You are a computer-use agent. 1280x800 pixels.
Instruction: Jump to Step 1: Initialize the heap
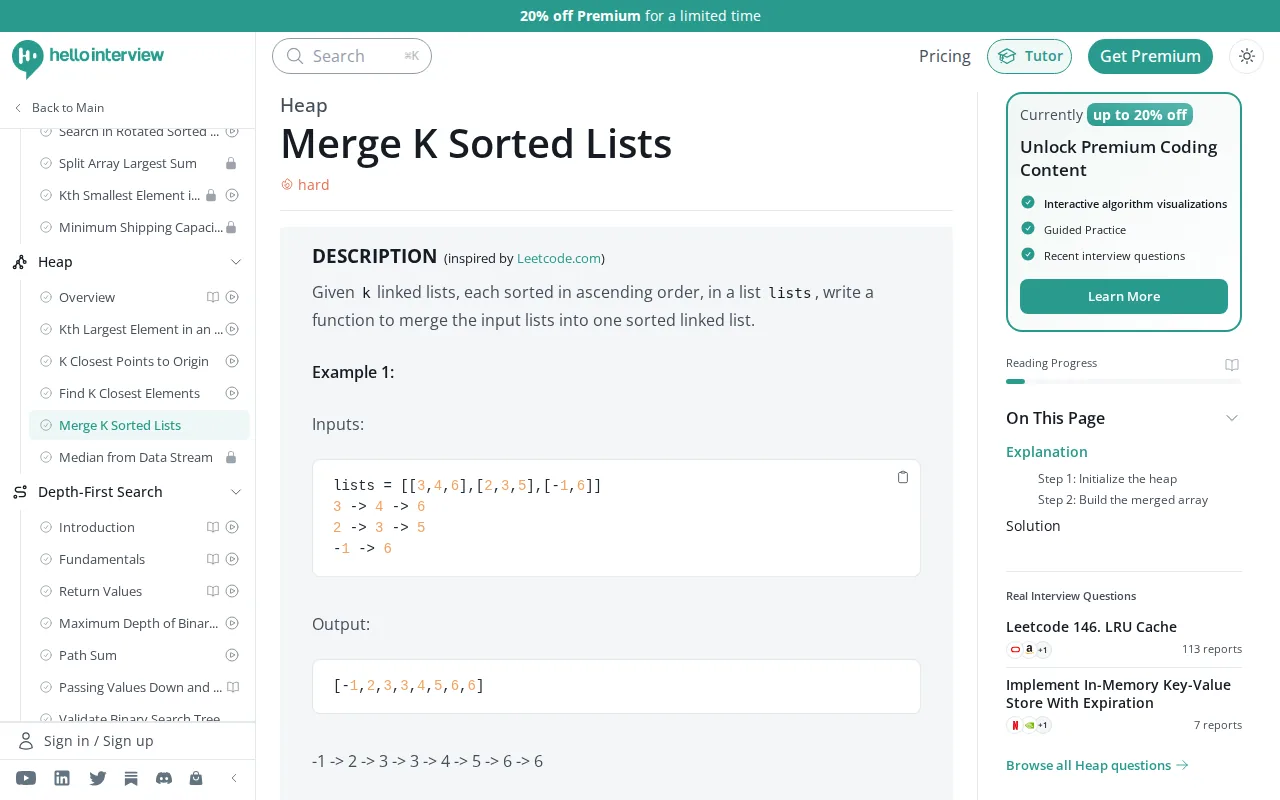click(1107, 478)
